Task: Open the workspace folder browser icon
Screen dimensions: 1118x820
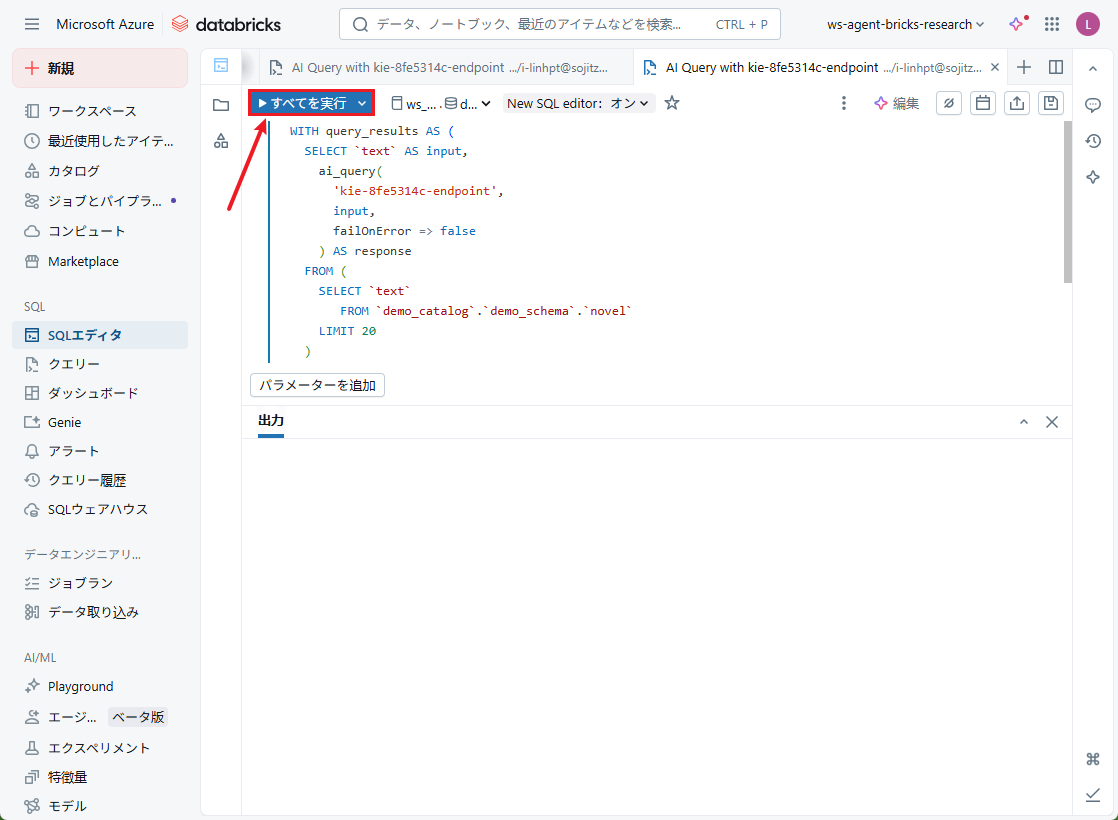Action: click(221, 105)
